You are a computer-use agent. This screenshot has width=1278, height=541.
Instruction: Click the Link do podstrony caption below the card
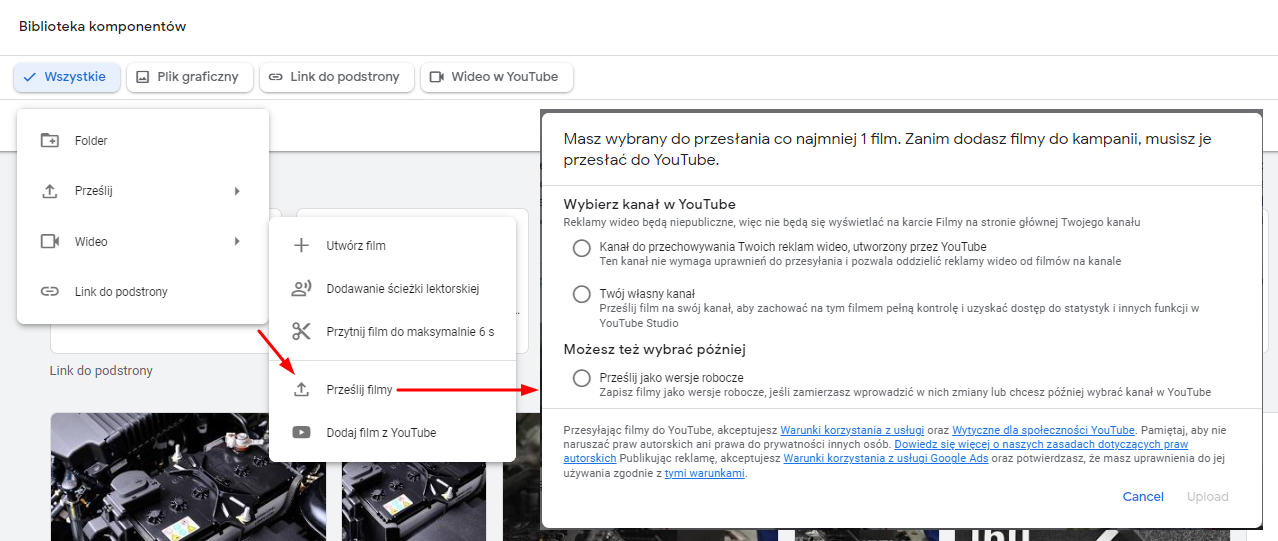pyautogui.click(x=101, y=371)
